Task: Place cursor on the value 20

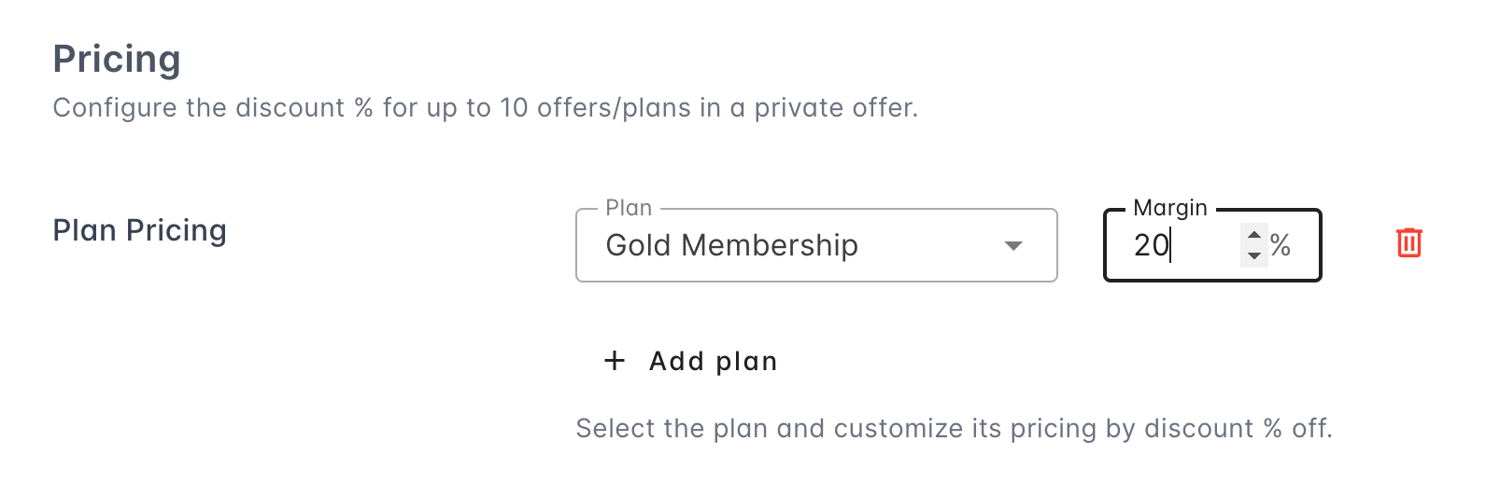Action: click(x=1151, y=245)
